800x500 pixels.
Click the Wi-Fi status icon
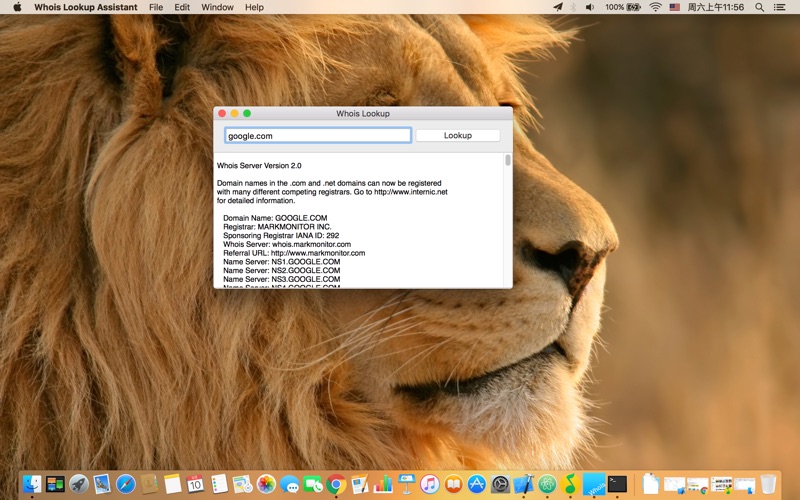(x=655, y=7)
